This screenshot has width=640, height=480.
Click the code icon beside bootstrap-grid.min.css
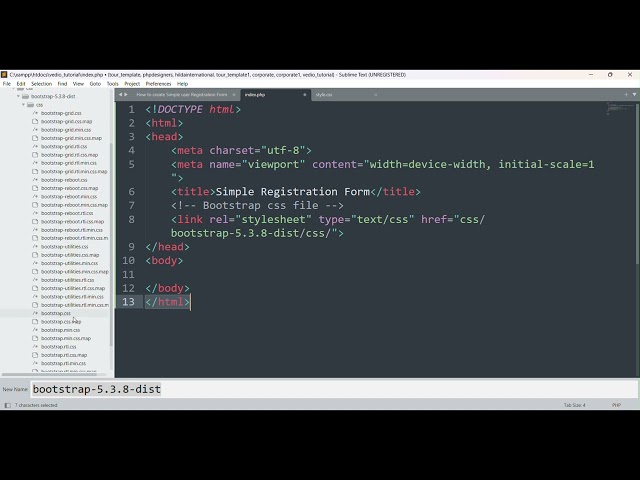pyautogui.click(x=35, y=130)
